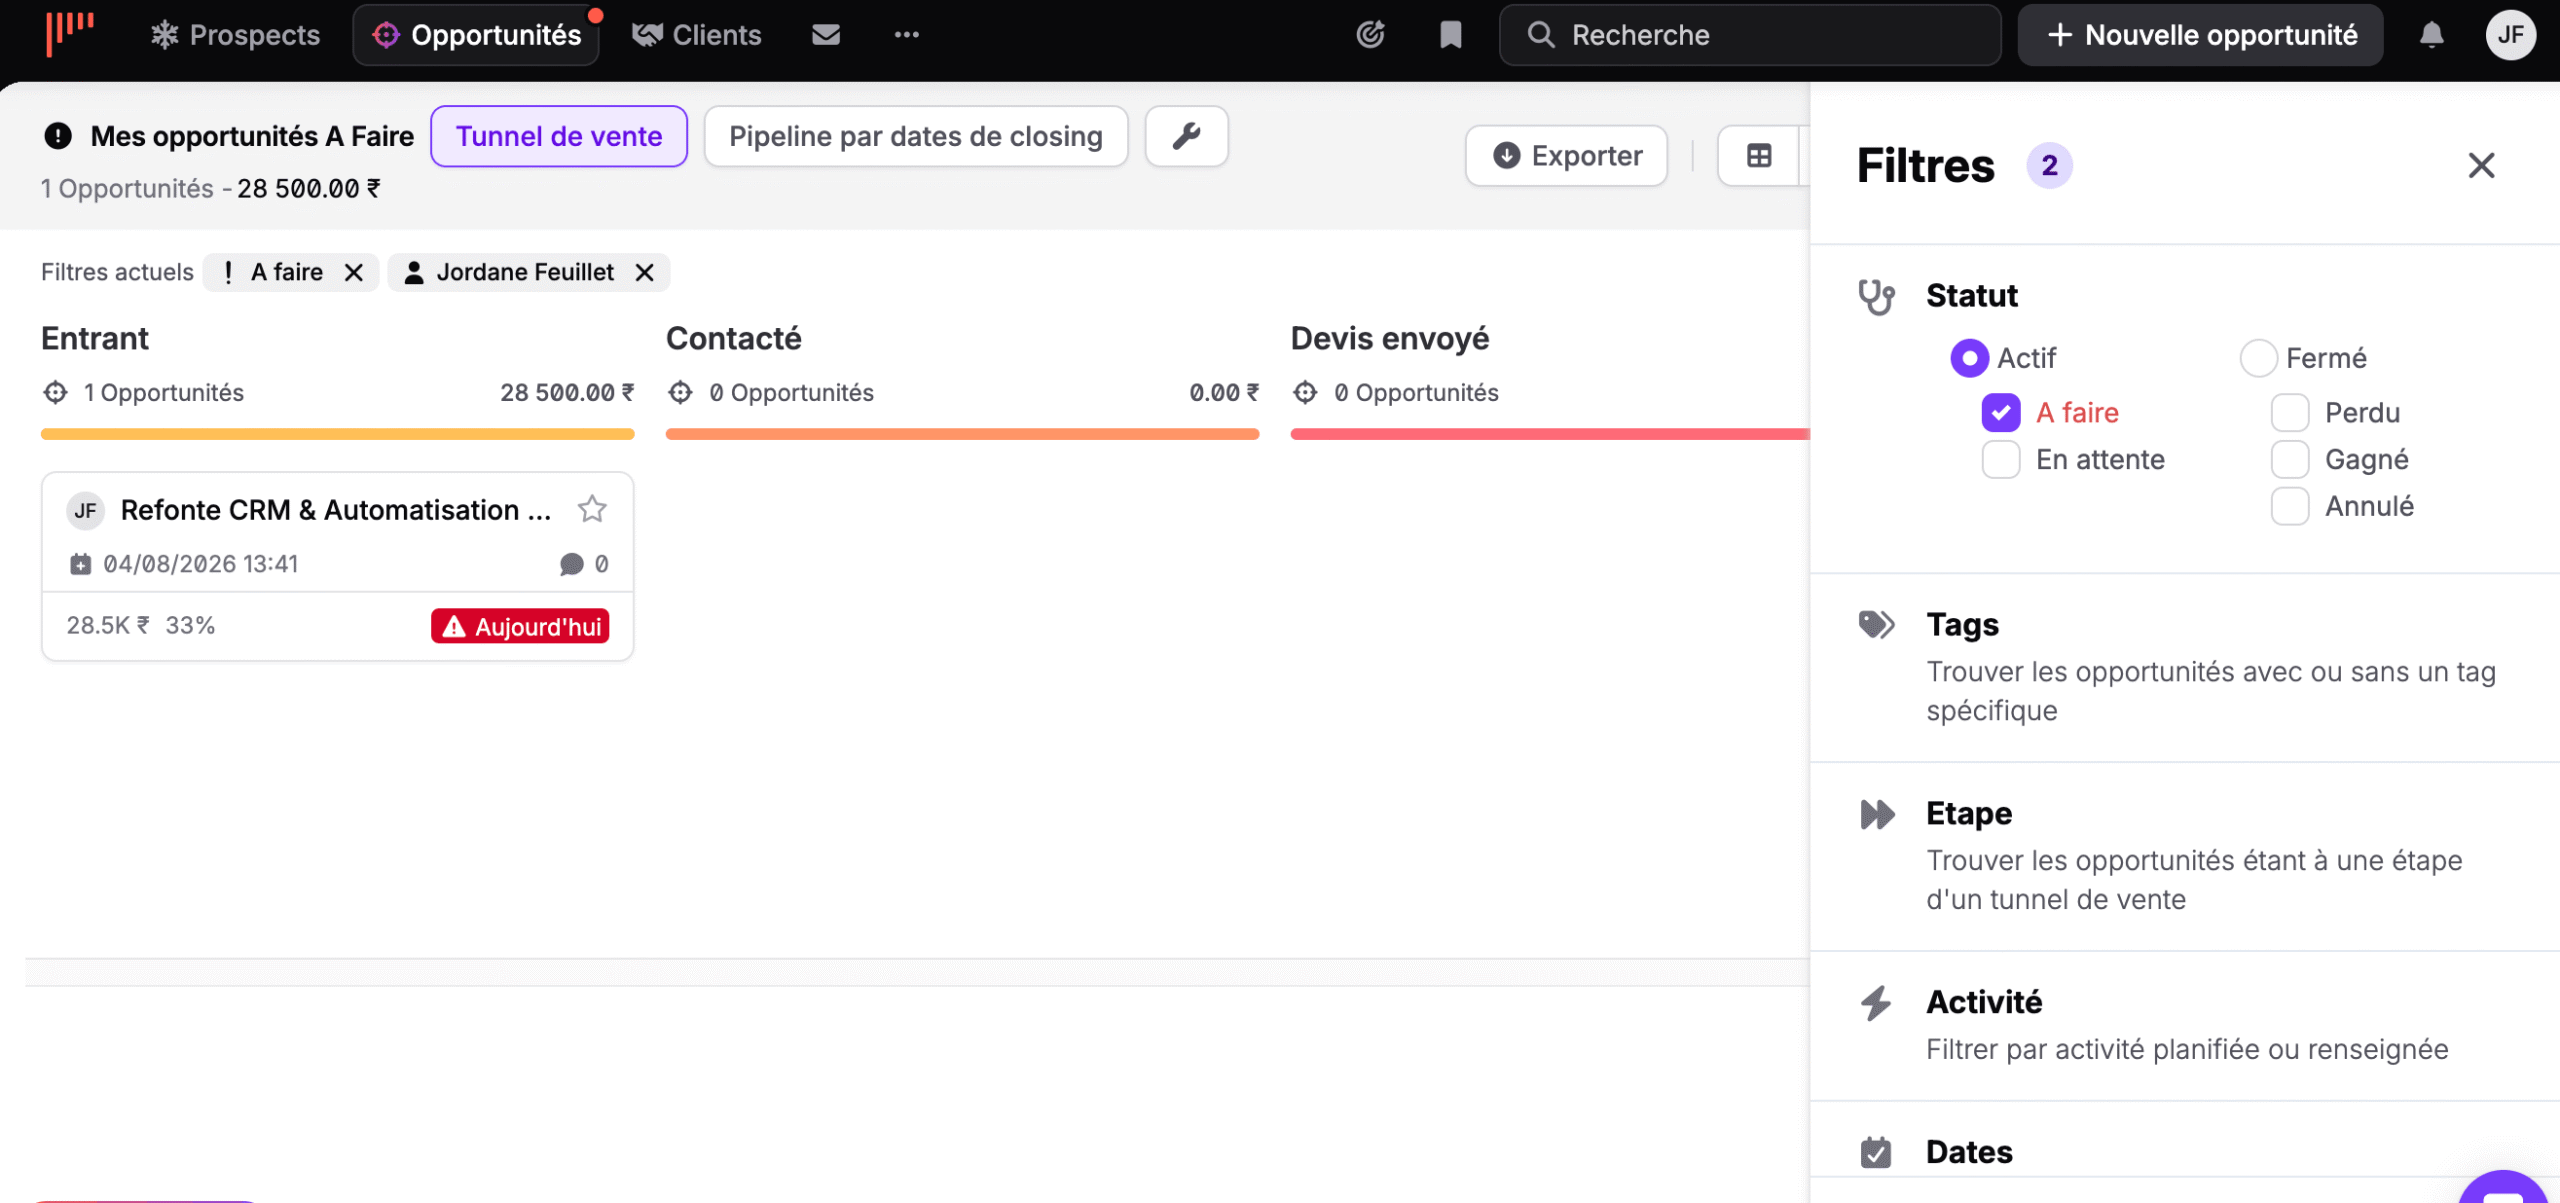Open the Refonte CRM & Automatisation card

(337, 566)
